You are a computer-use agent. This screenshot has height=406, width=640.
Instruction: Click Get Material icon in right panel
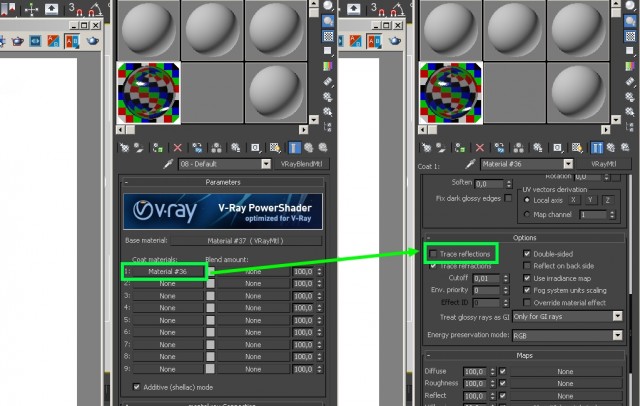pyautogui.click(x=426, y=147)
